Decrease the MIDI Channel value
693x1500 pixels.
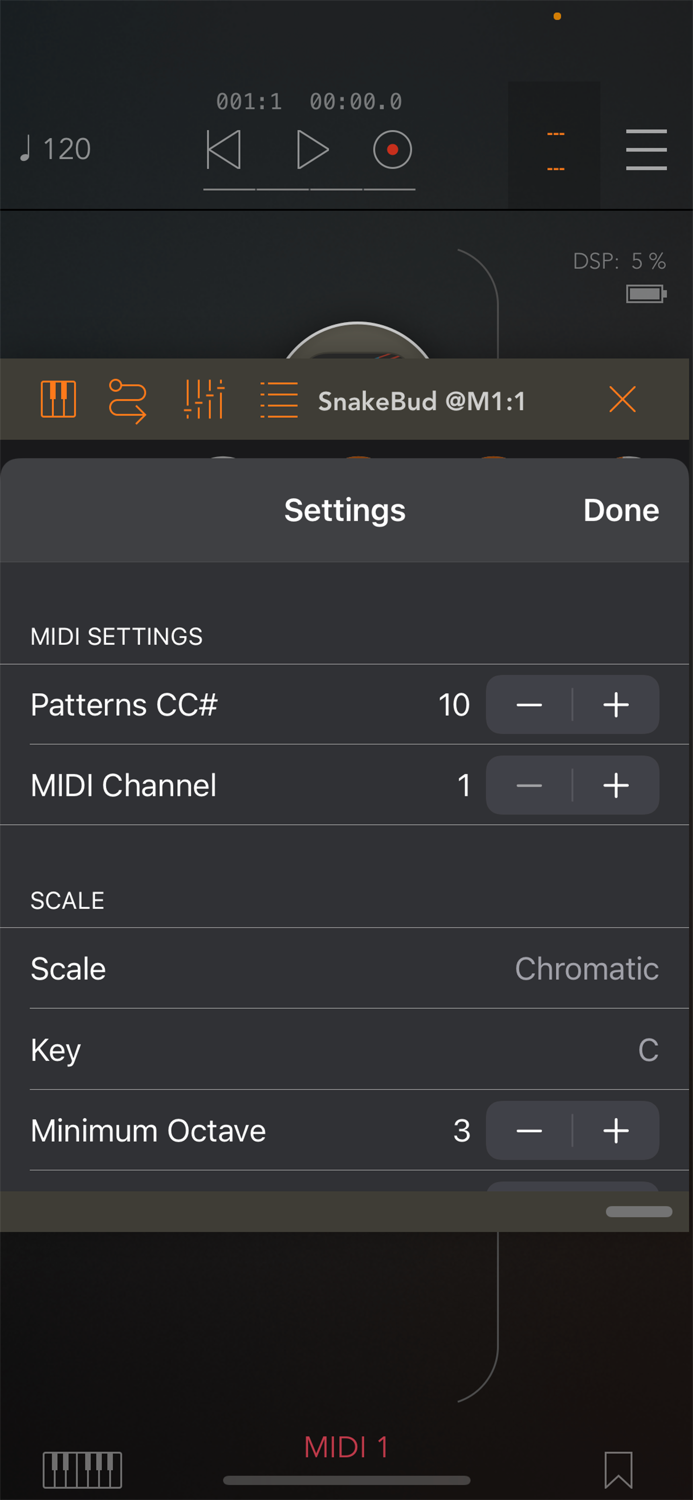tap(528, 785)
